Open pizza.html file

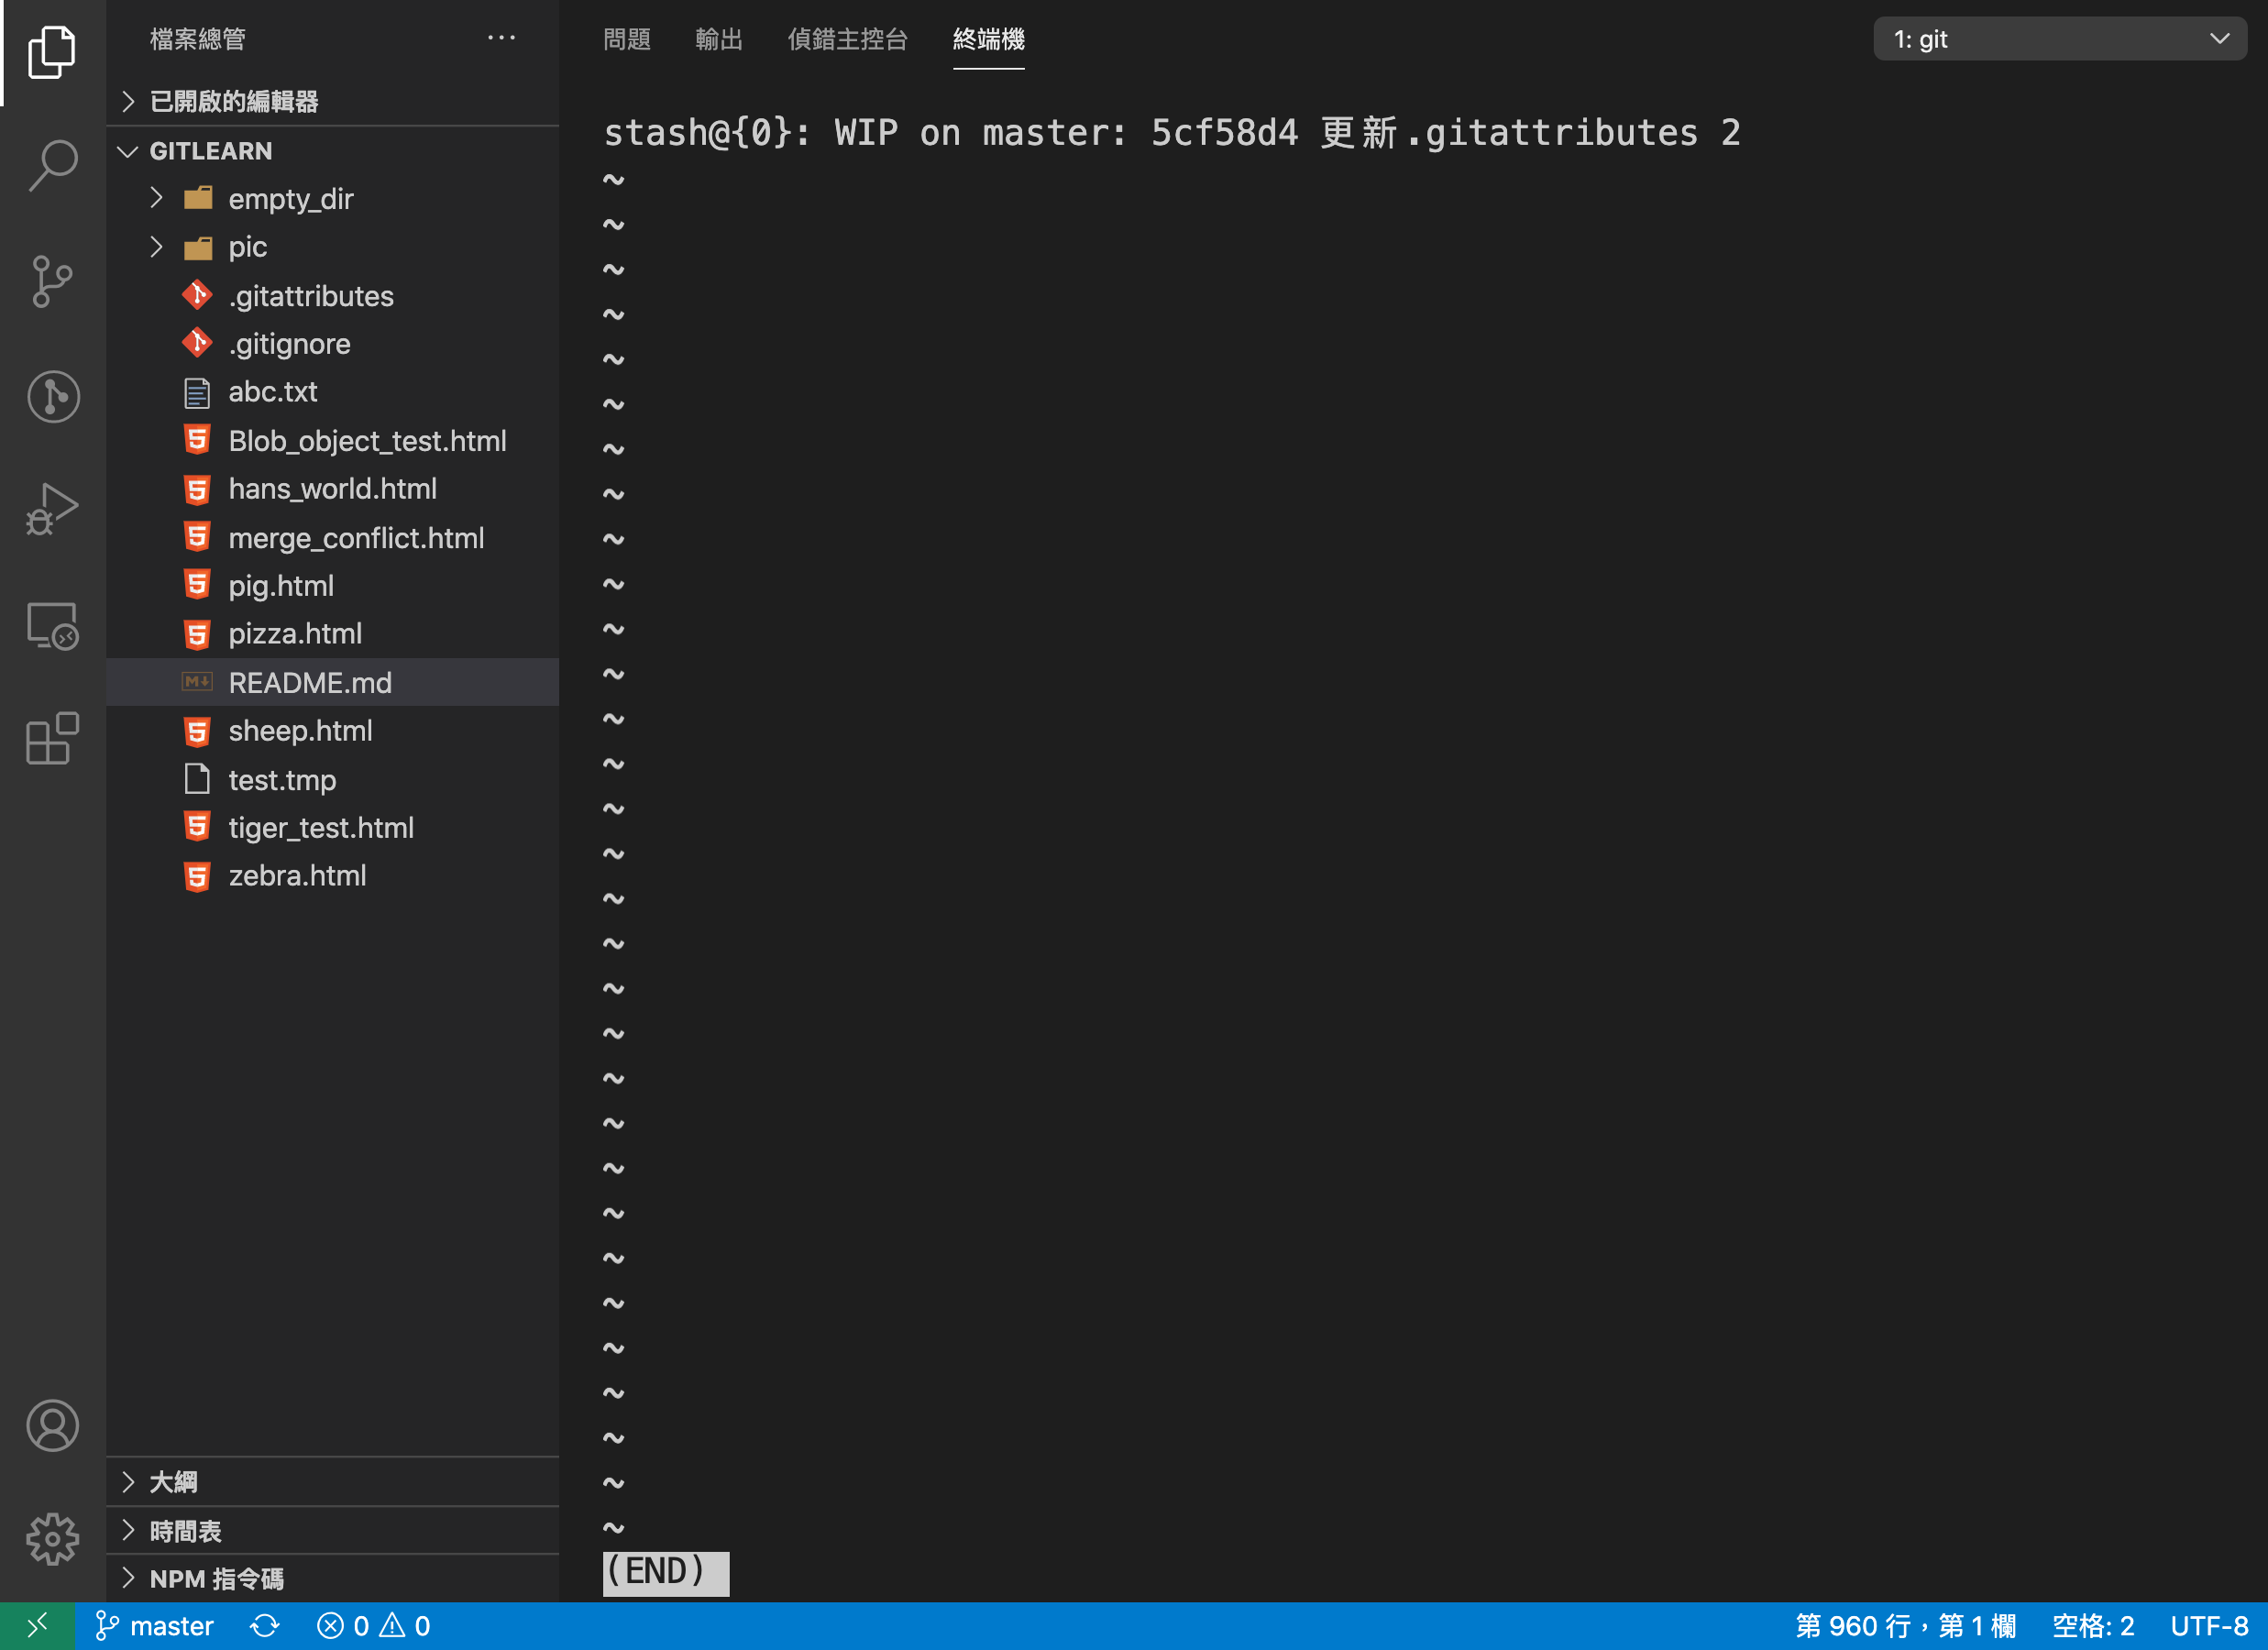pos(332,634)
